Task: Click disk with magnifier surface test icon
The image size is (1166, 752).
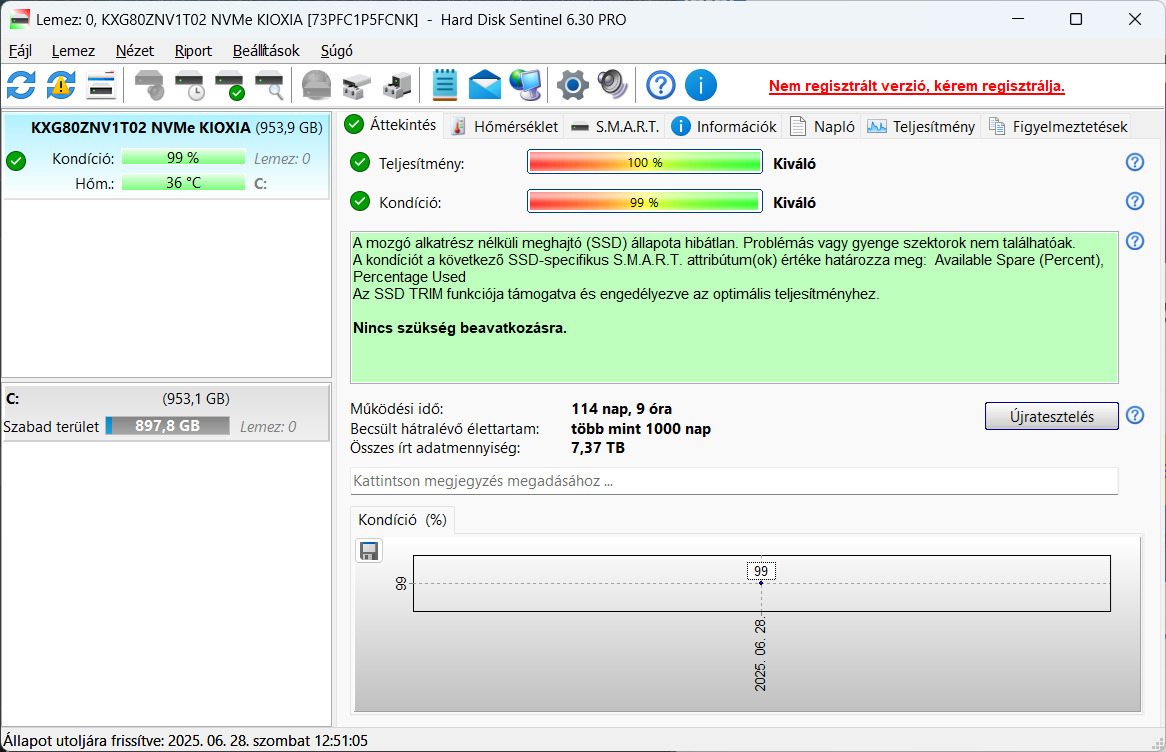Action: [269, 86]
